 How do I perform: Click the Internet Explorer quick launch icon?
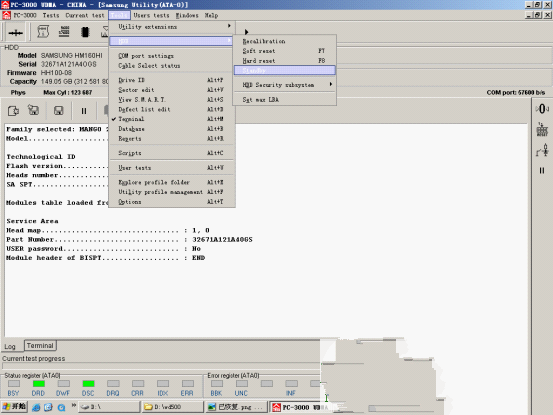pos(36,407)
